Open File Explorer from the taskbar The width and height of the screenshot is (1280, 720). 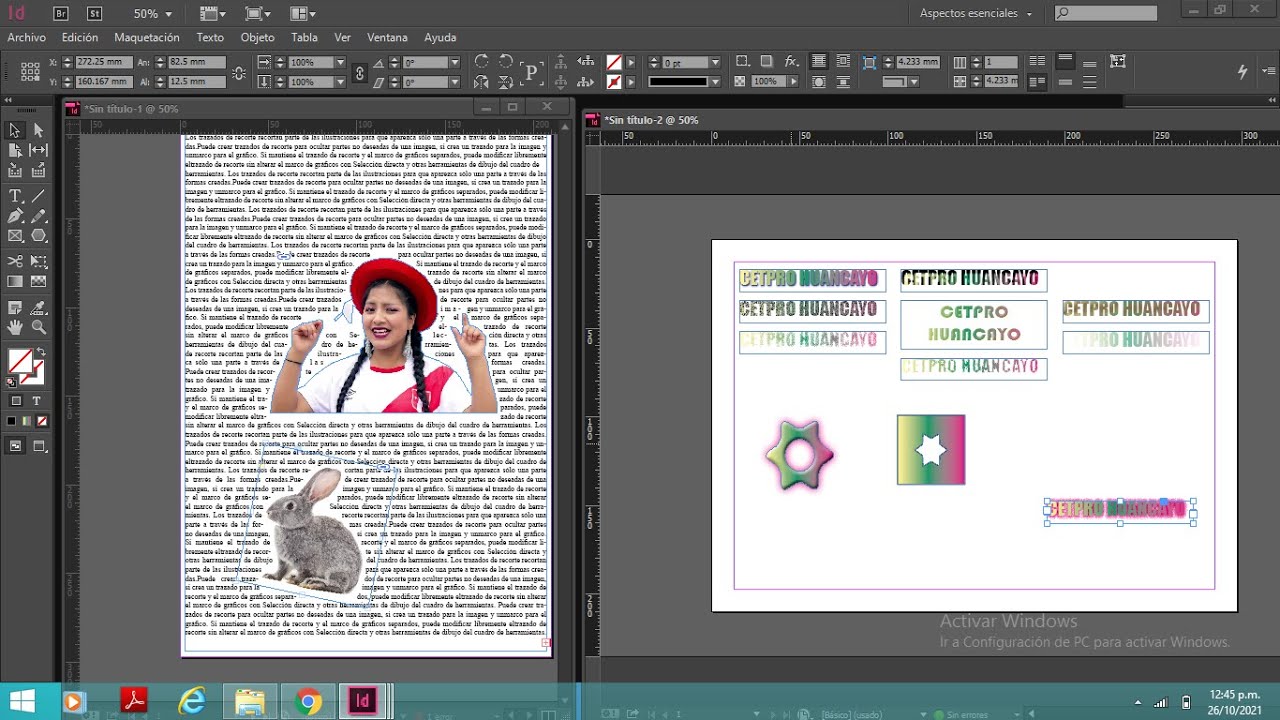pyautogui.click(x=250, y=701)
